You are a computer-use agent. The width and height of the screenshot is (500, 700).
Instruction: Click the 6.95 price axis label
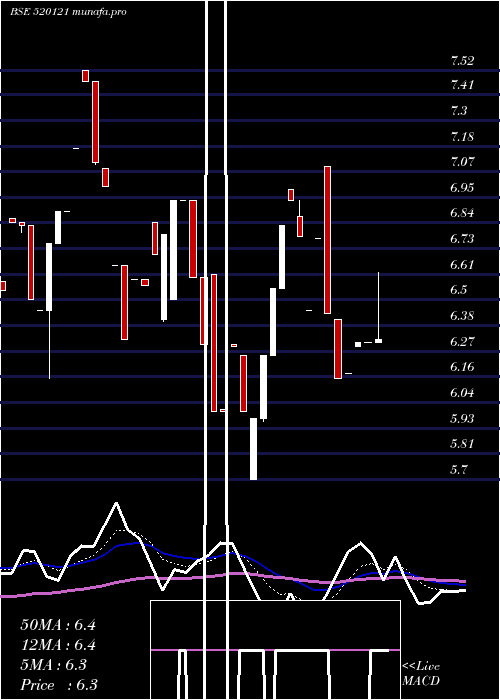pyautogui.click(x=462, y=188)
